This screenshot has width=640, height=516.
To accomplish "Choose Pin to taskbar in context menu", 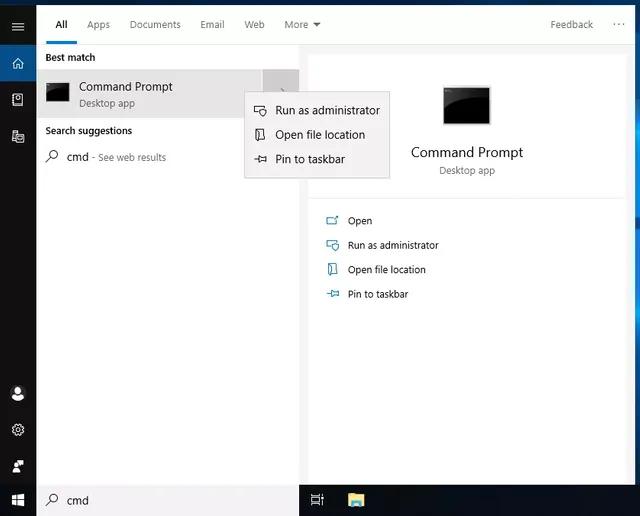I will (317, 159).
